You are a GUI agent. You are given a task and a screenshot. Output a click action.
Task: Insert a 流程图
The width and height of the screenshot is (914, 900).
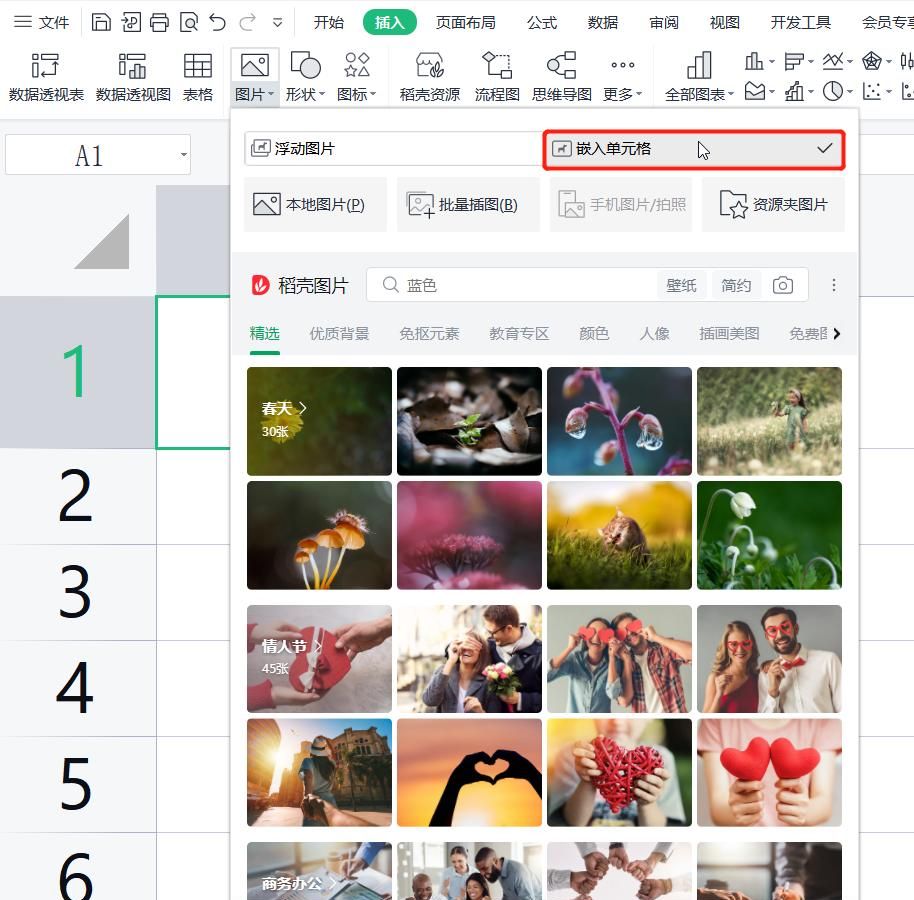point(497,77)
